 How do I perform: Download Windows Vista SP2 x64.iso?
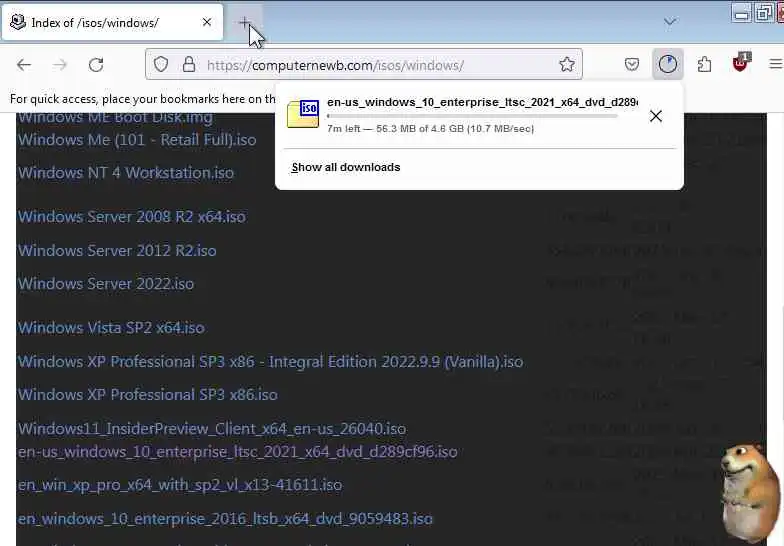pos(111,328)
